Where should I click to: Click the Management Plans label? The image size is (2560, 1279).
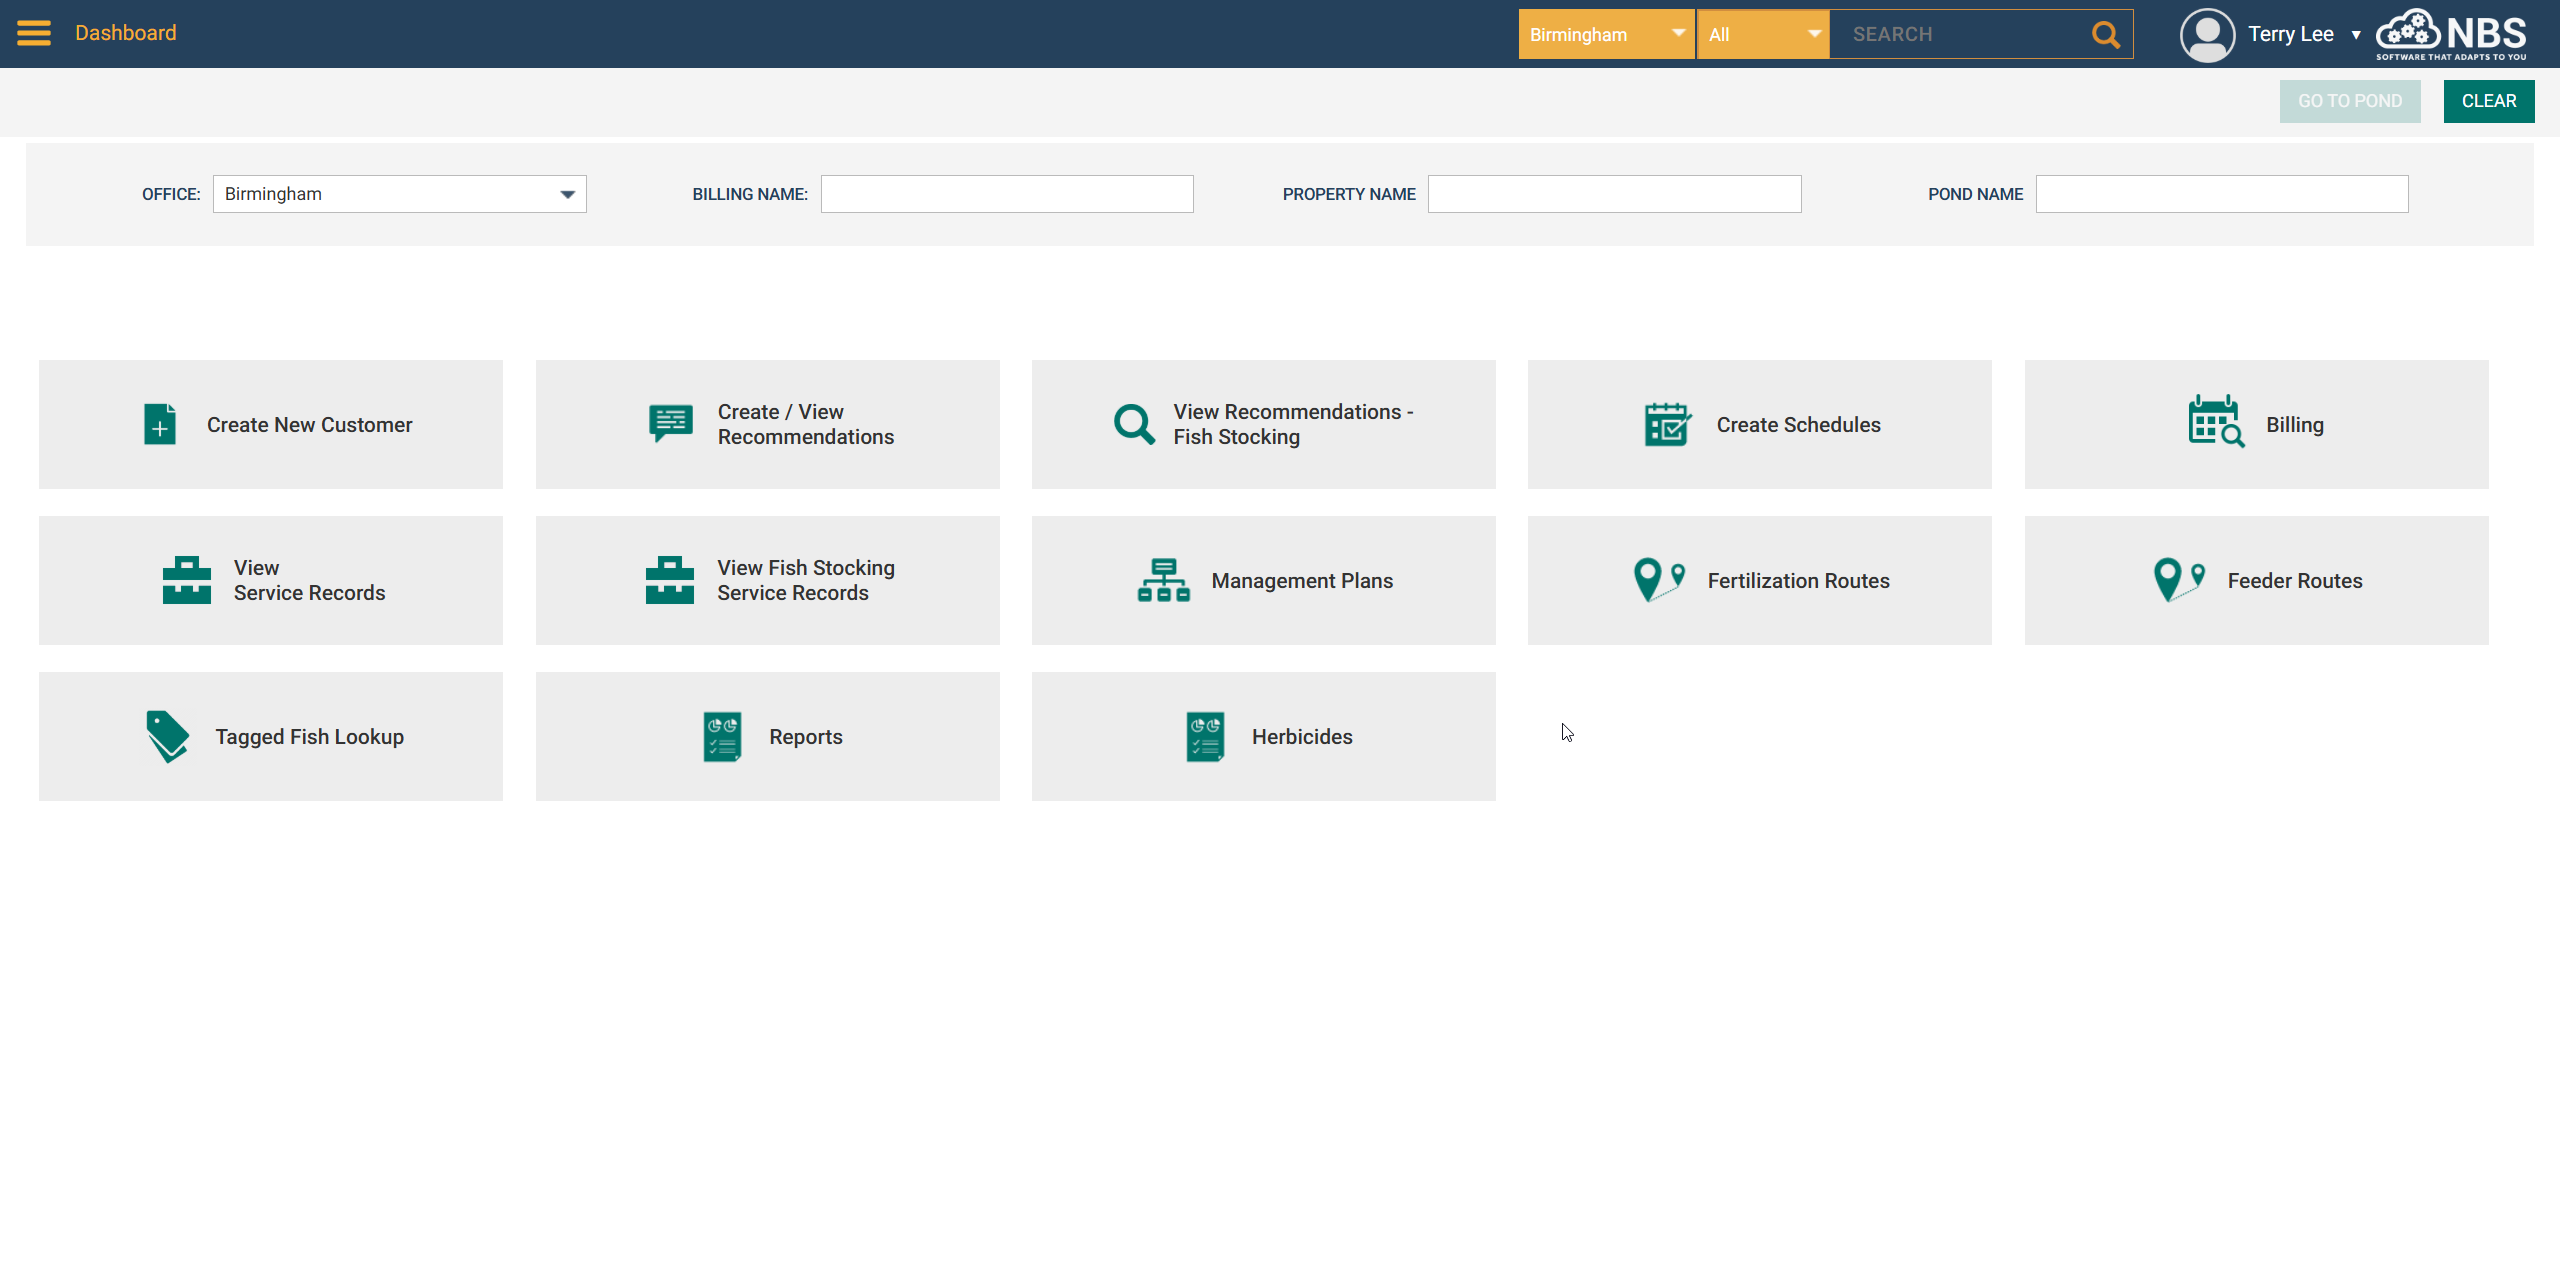(x=1302, y=581)
